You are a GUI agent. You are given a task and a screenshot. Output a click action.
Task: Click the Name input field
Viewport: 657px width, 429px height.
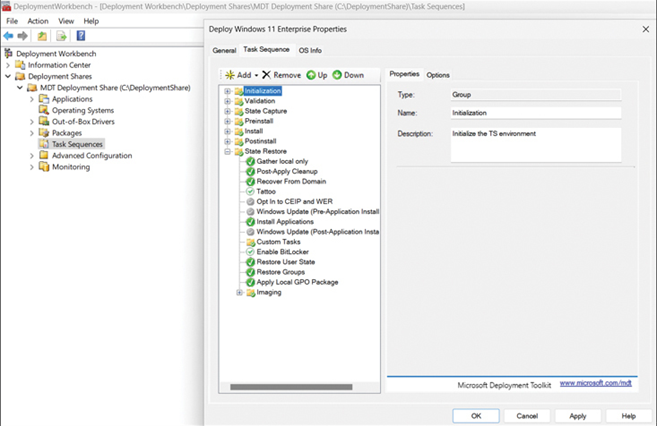[x=536, y=113]
